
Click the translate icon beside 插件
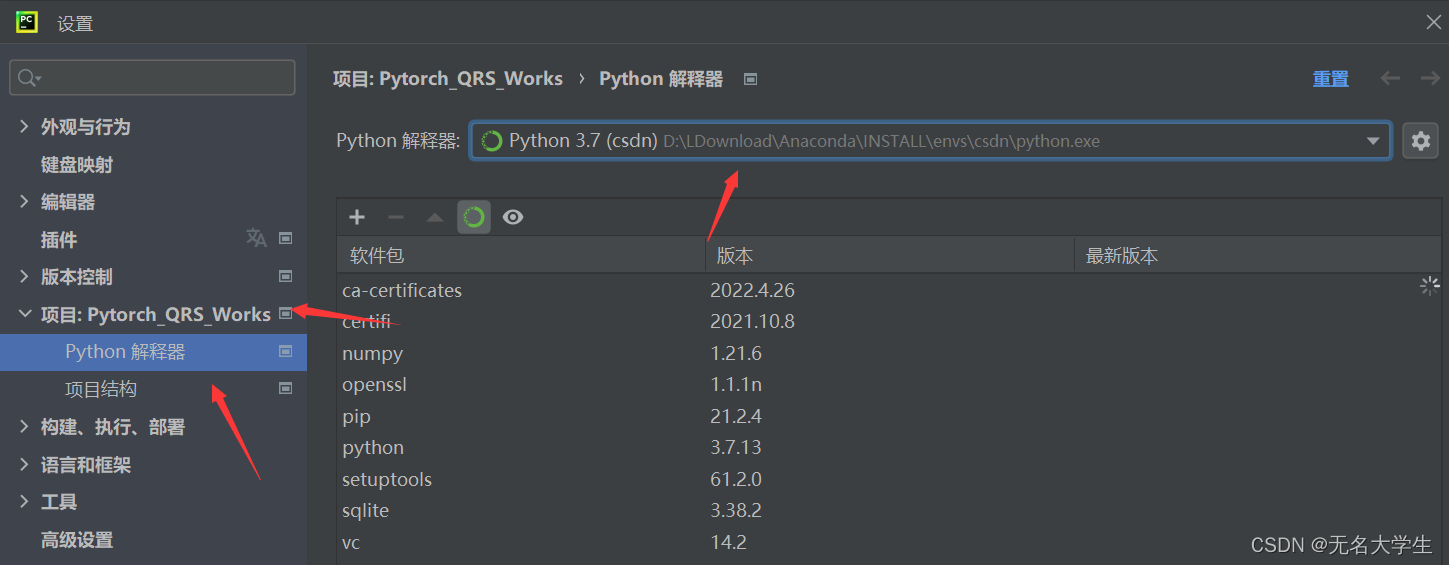(x=256, y=238)
